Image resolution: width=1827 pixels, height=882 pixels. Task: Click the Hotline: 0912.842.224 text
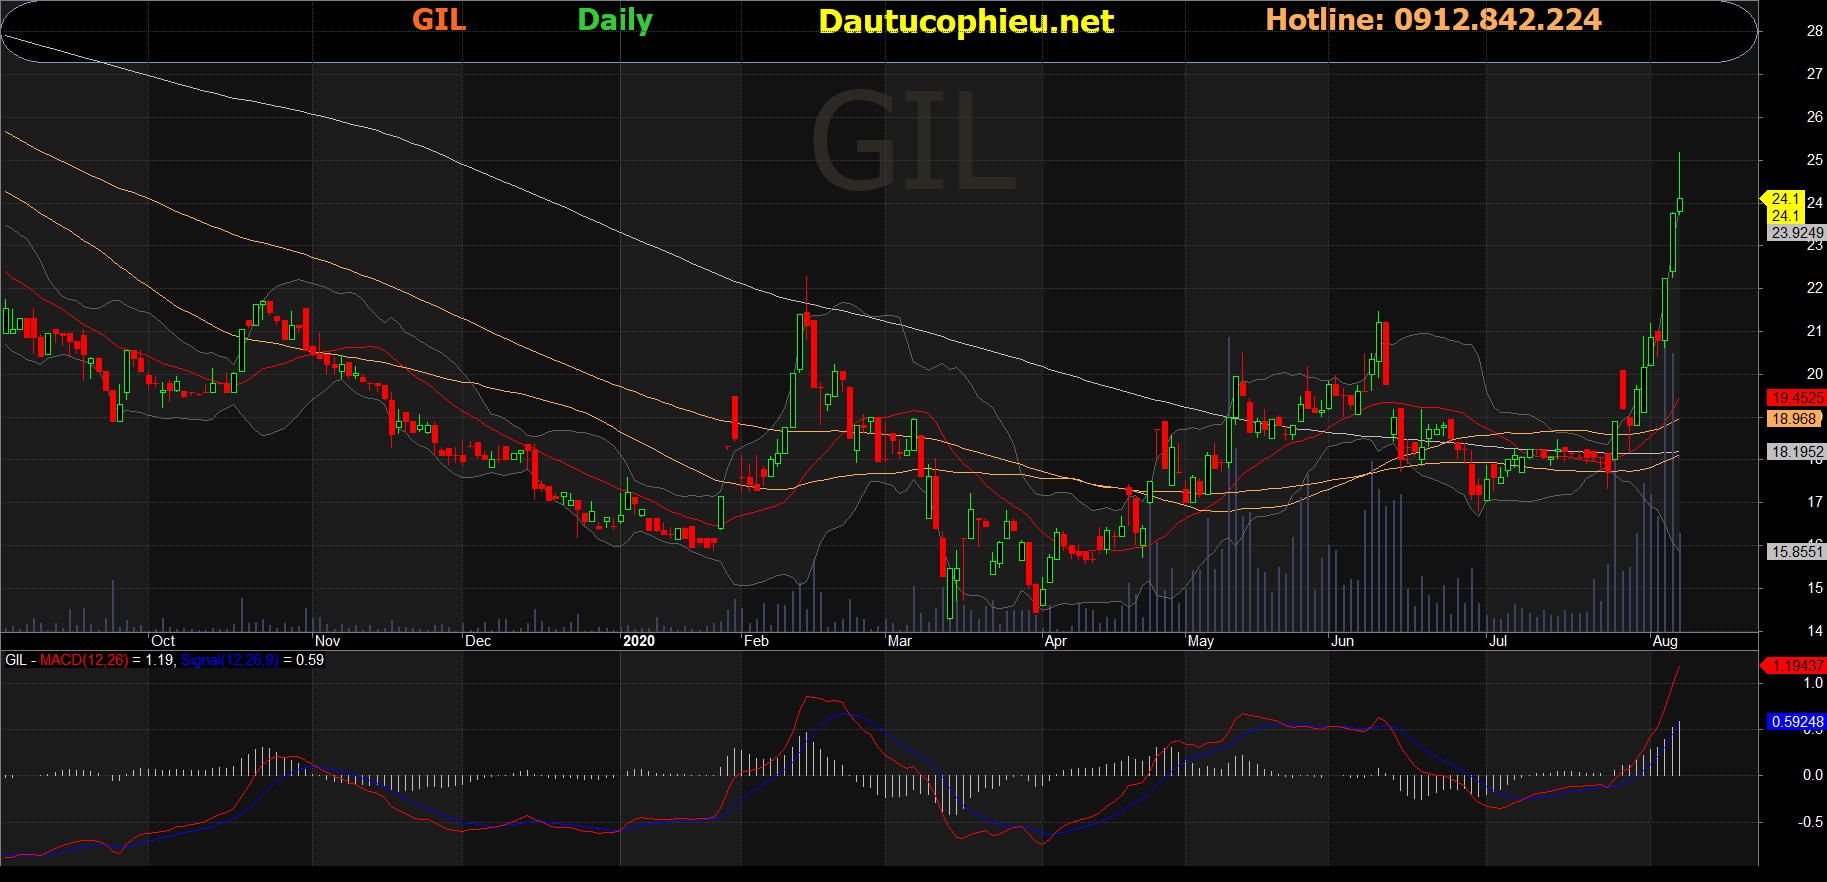[1434, 20]
